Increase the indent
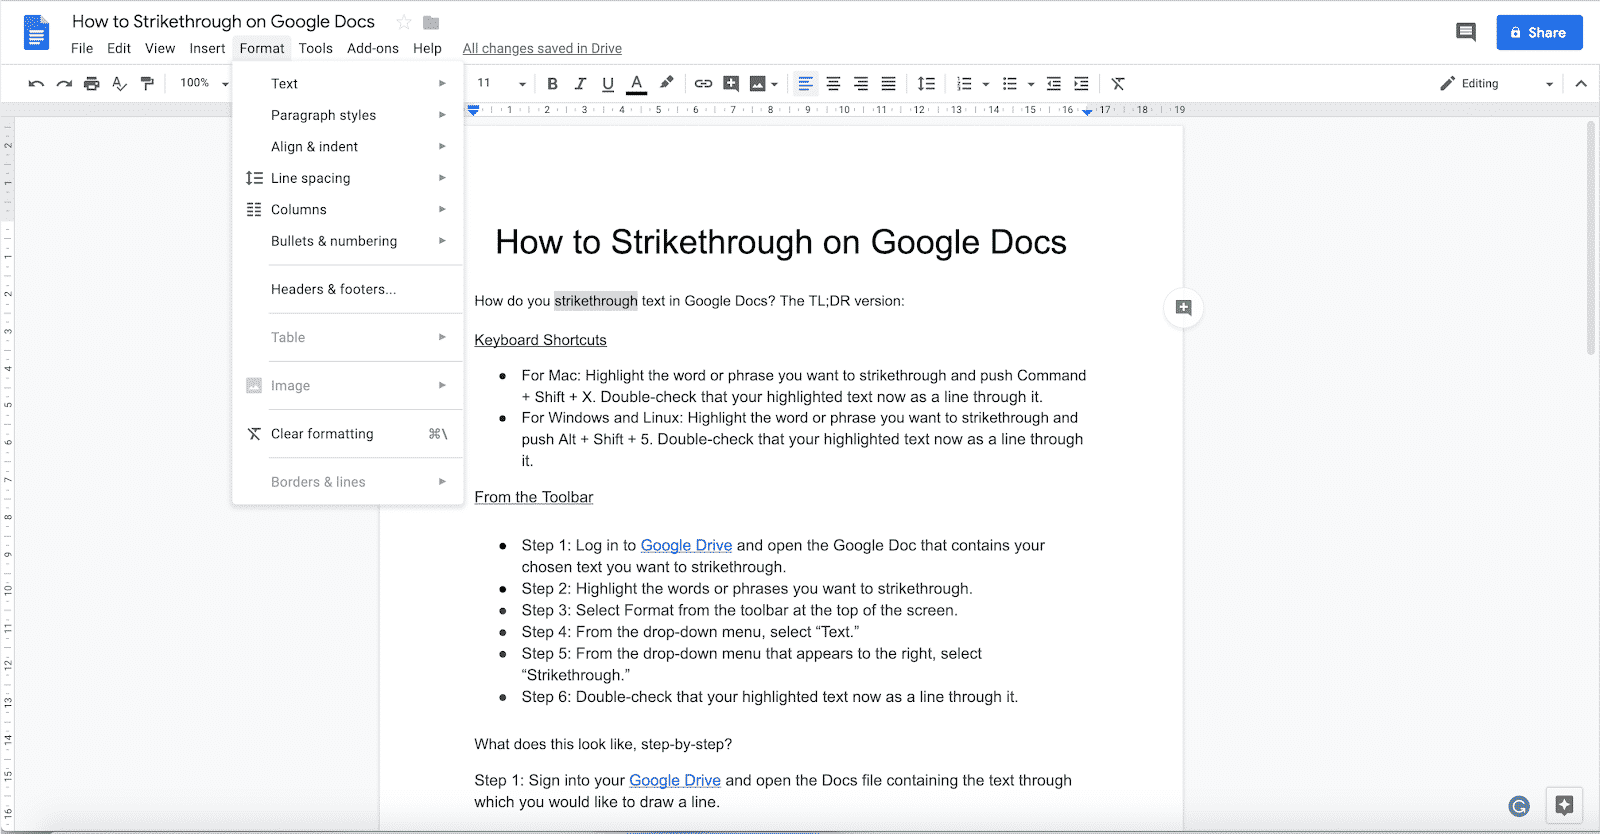Viewport: 1600px width, 834px height. click(x=1081, y=84)
